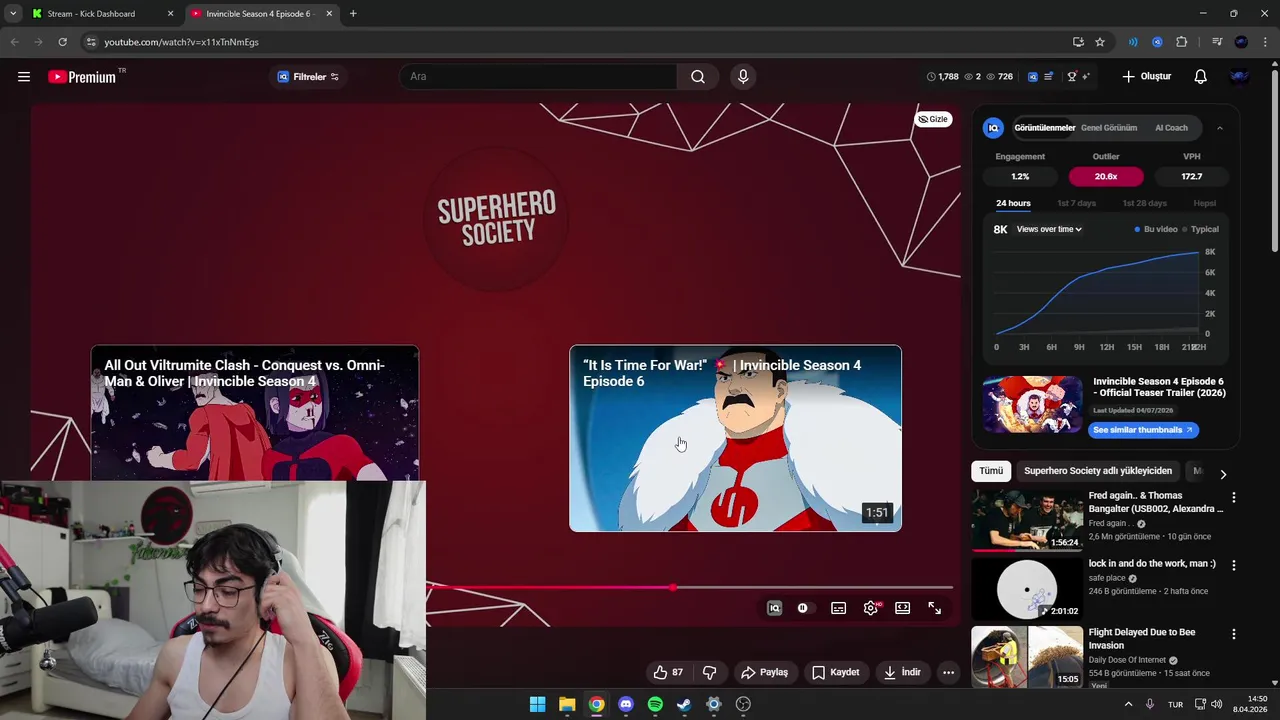Select the Hepsi time range
This screenshot has width=1280, height=720.
1205,203
